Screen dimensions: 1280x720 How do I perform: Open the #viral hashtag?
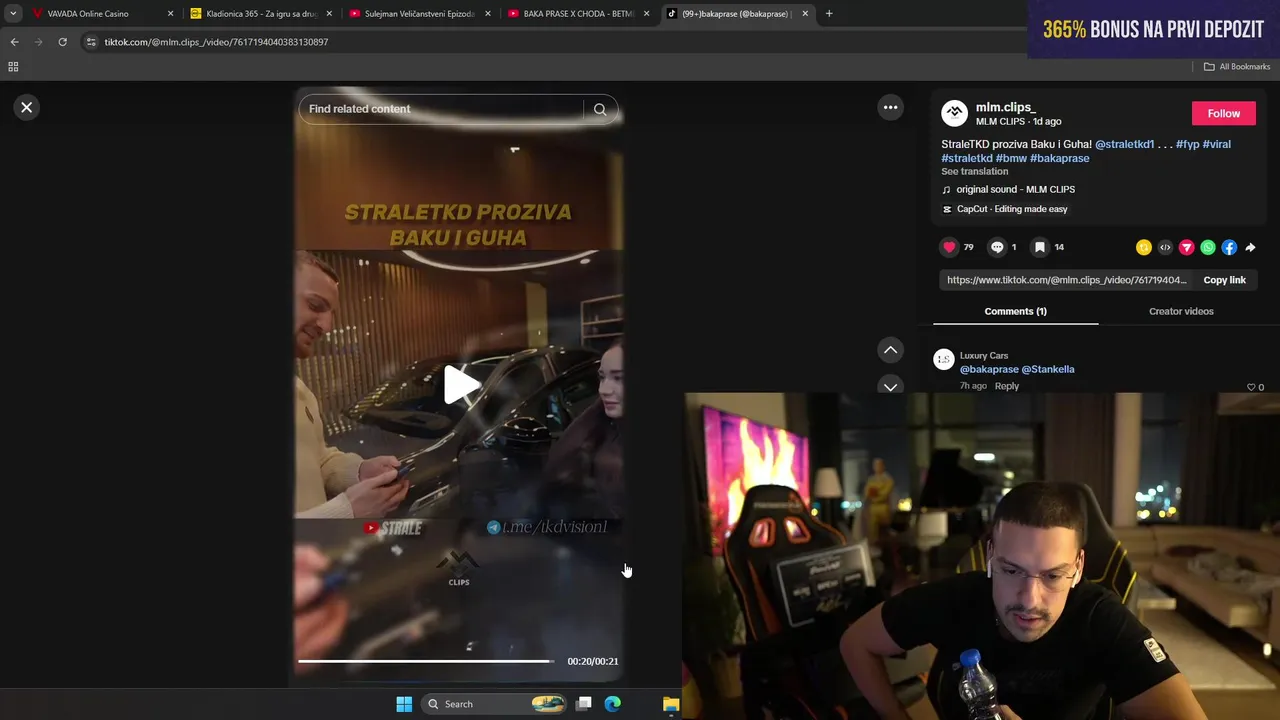click(x=1216, y=144)
